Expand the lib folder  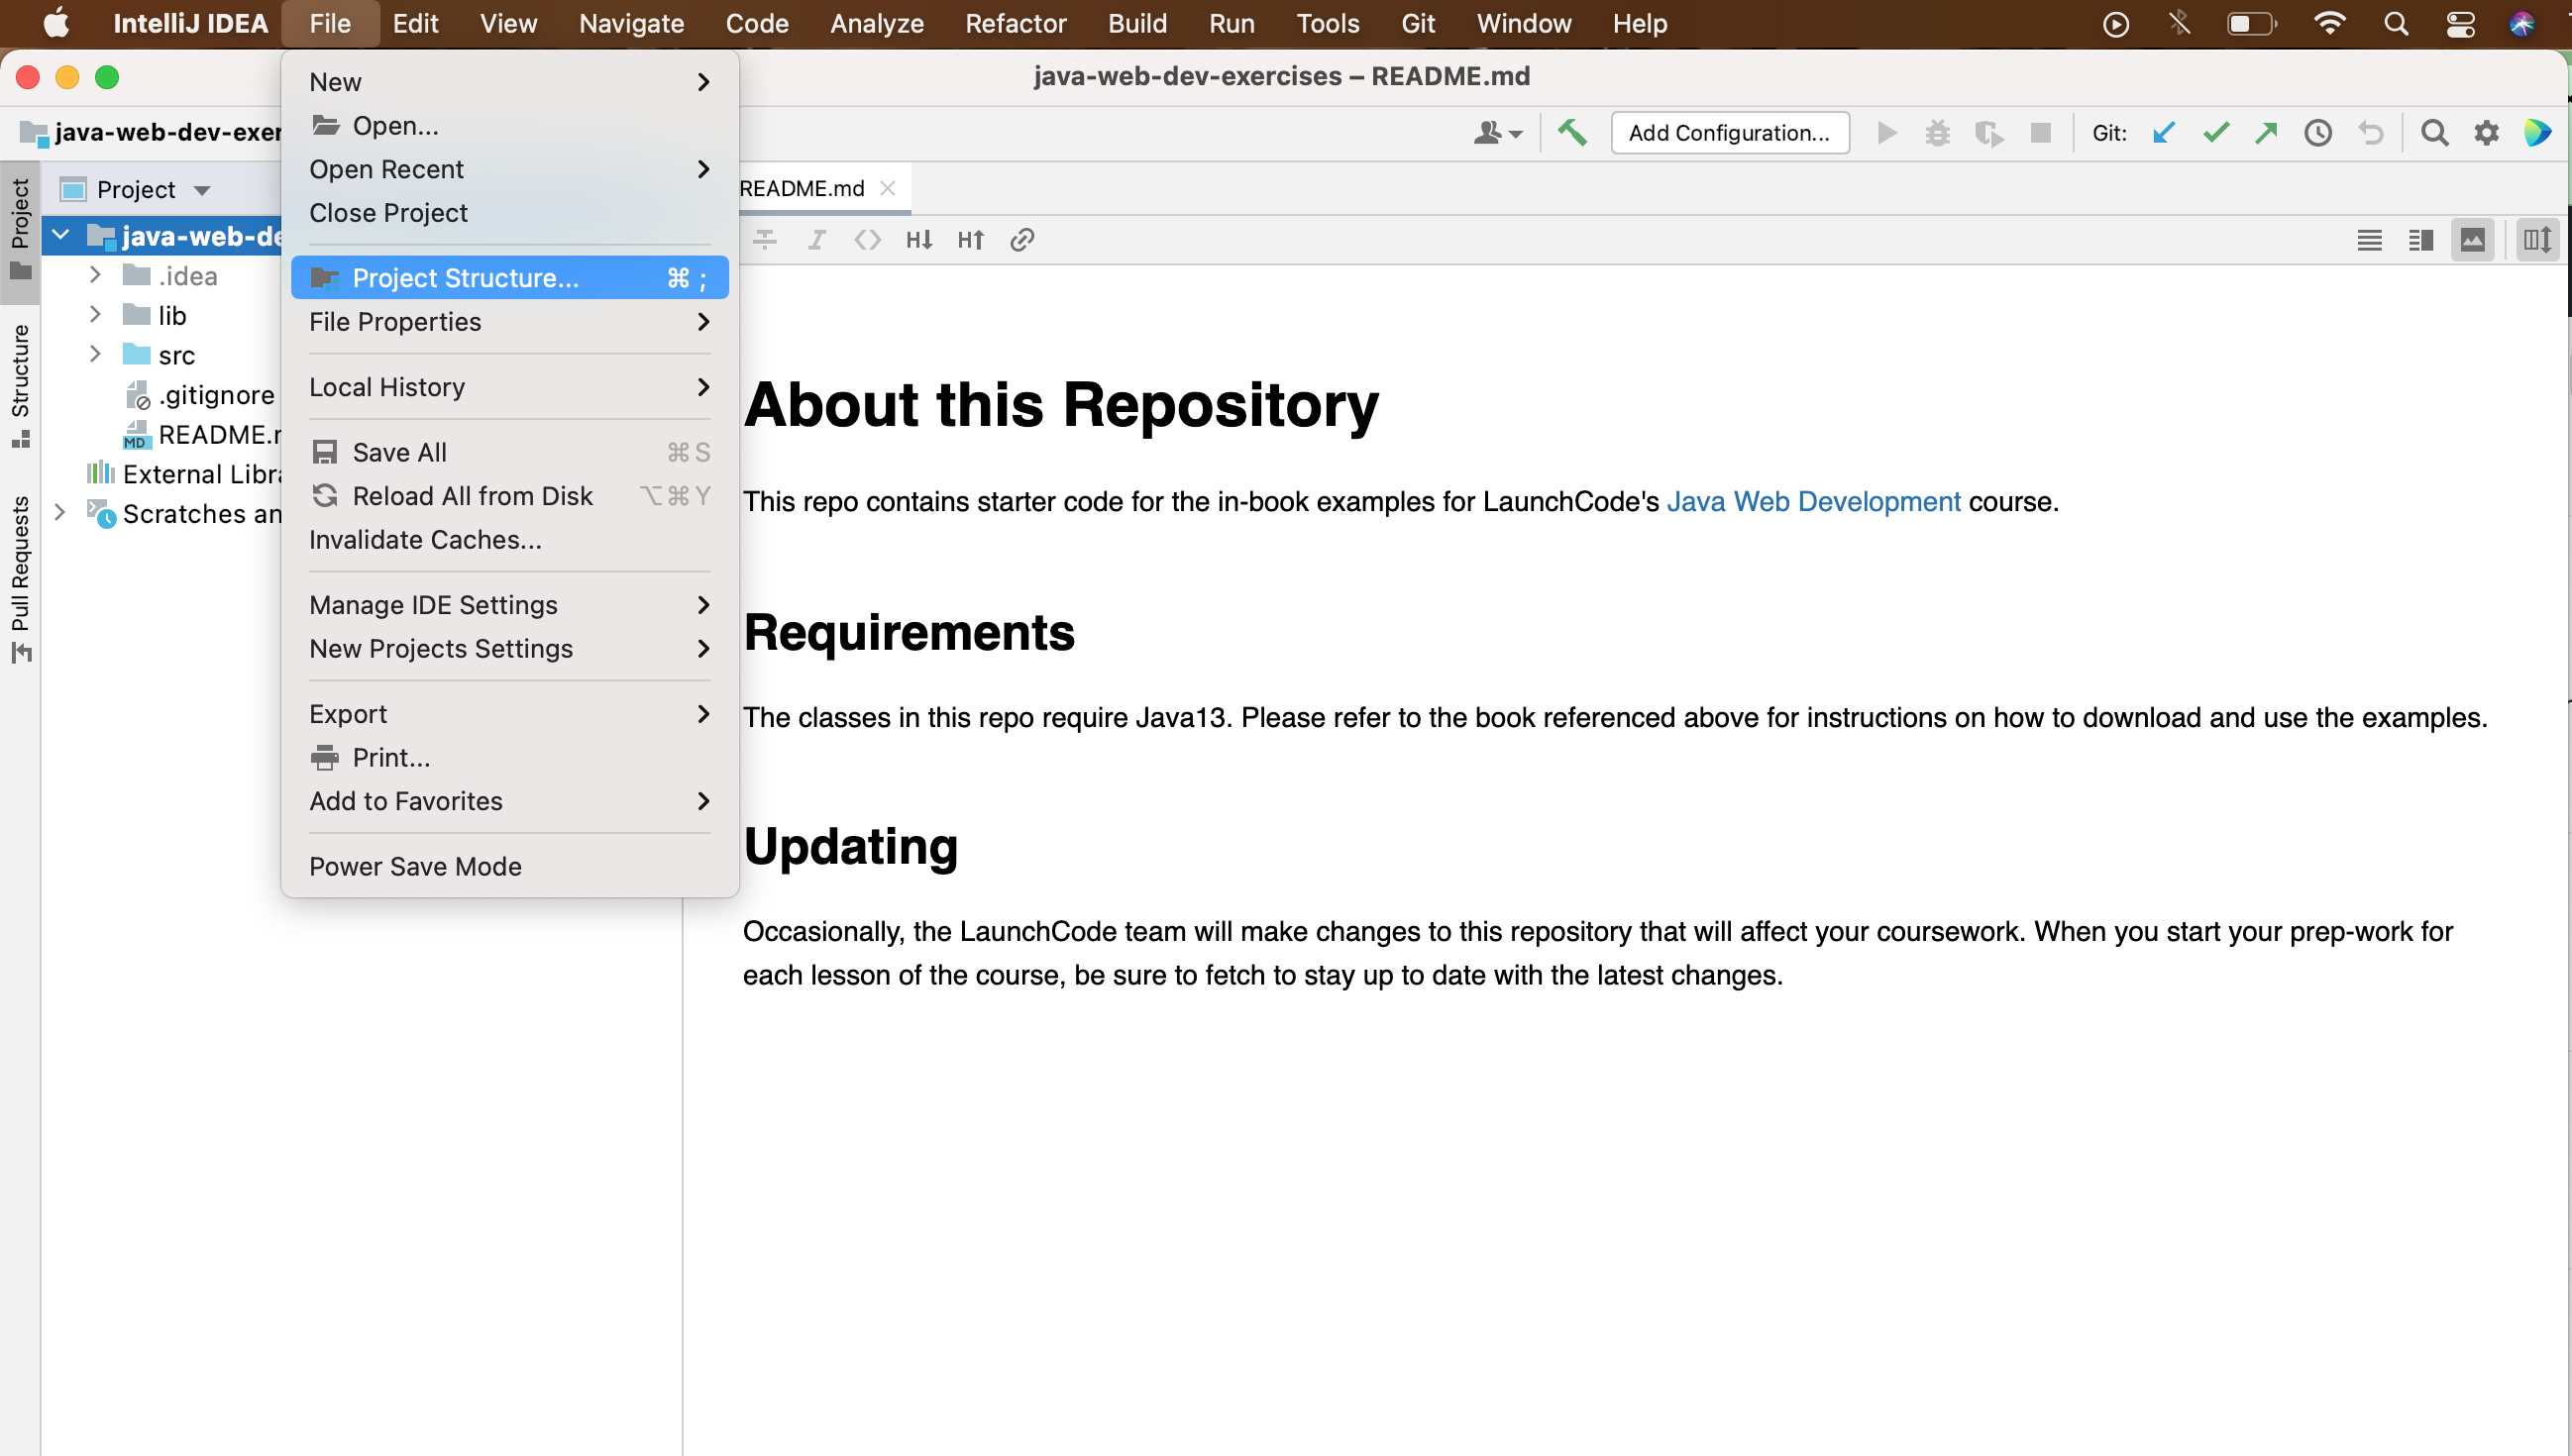(x=95, y=315)
